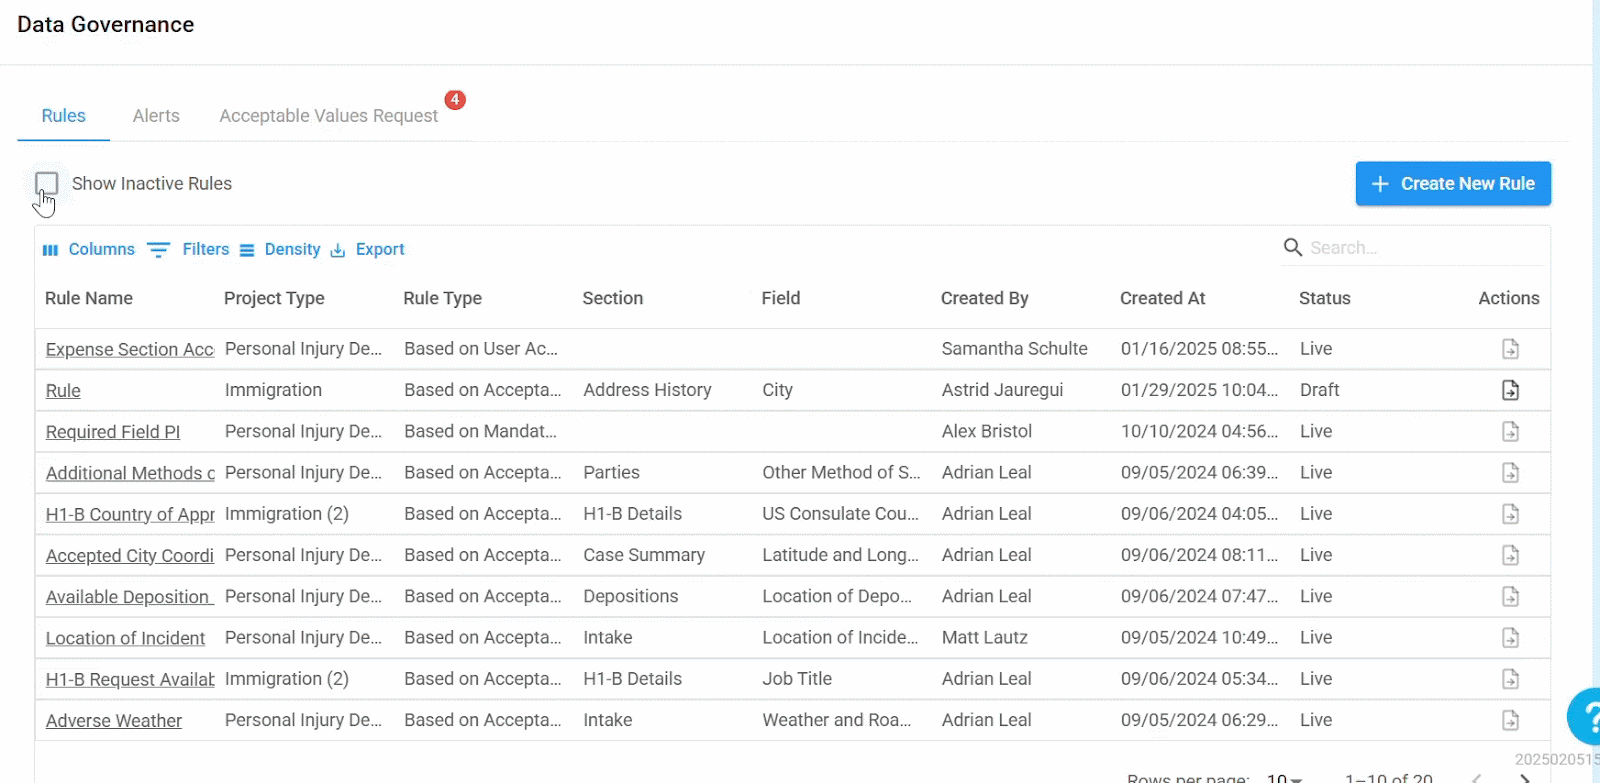Open action icon for Additional Methods row
This screenshot has height=783, width=1600.
point(1510,472)
